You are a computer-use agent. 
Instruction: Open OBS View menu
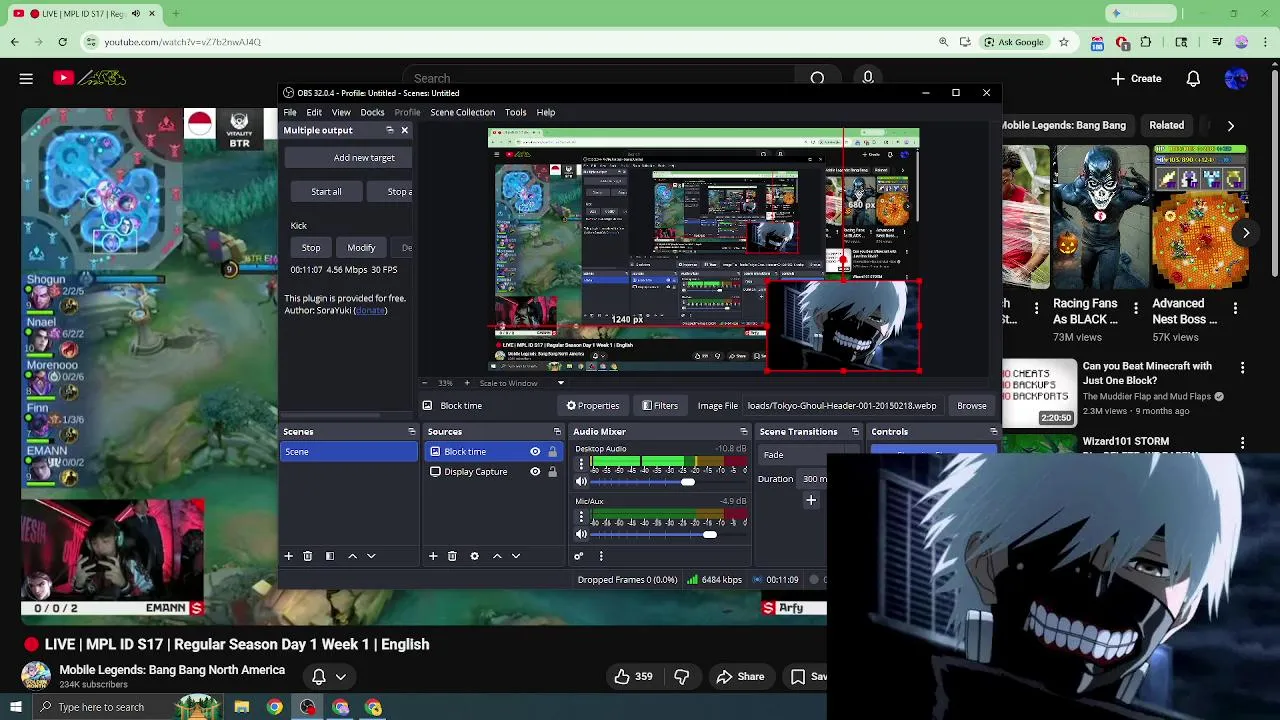coord(341,112)
